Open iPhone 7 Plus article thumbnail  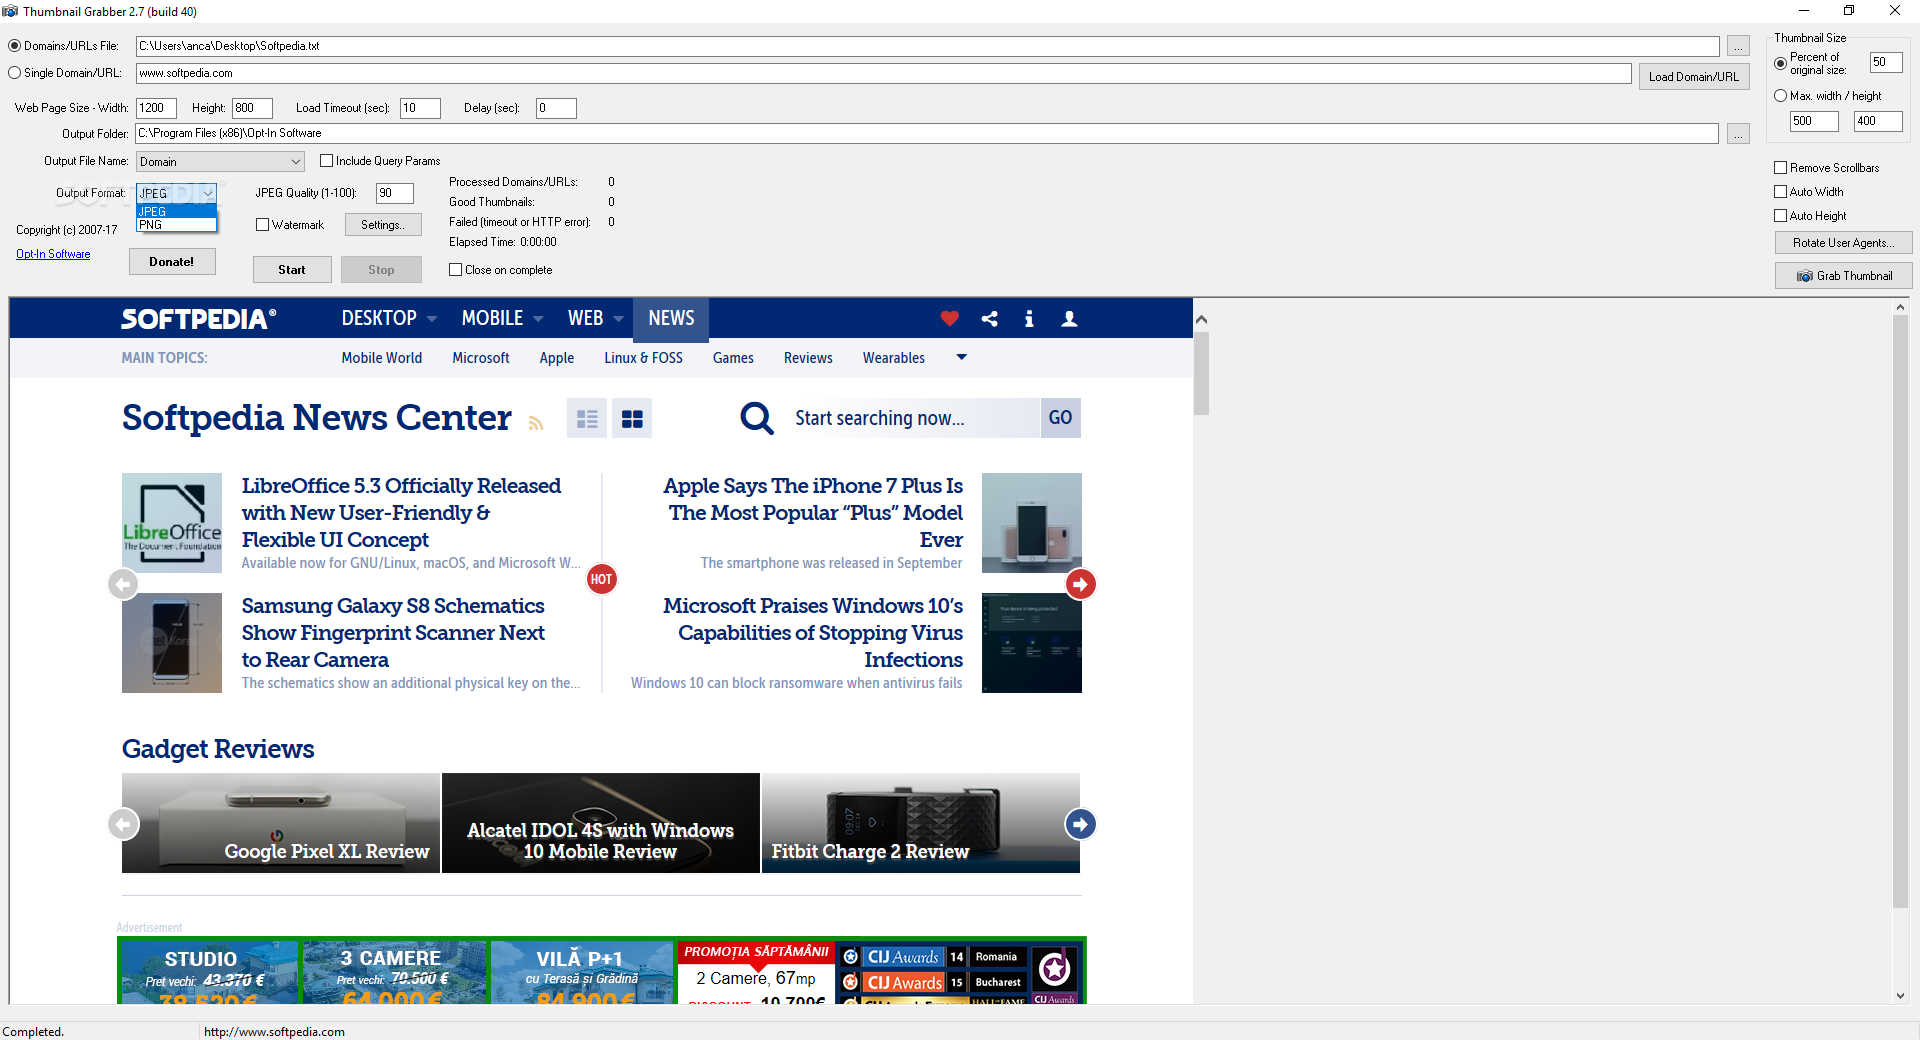[x=1032, y=523]
